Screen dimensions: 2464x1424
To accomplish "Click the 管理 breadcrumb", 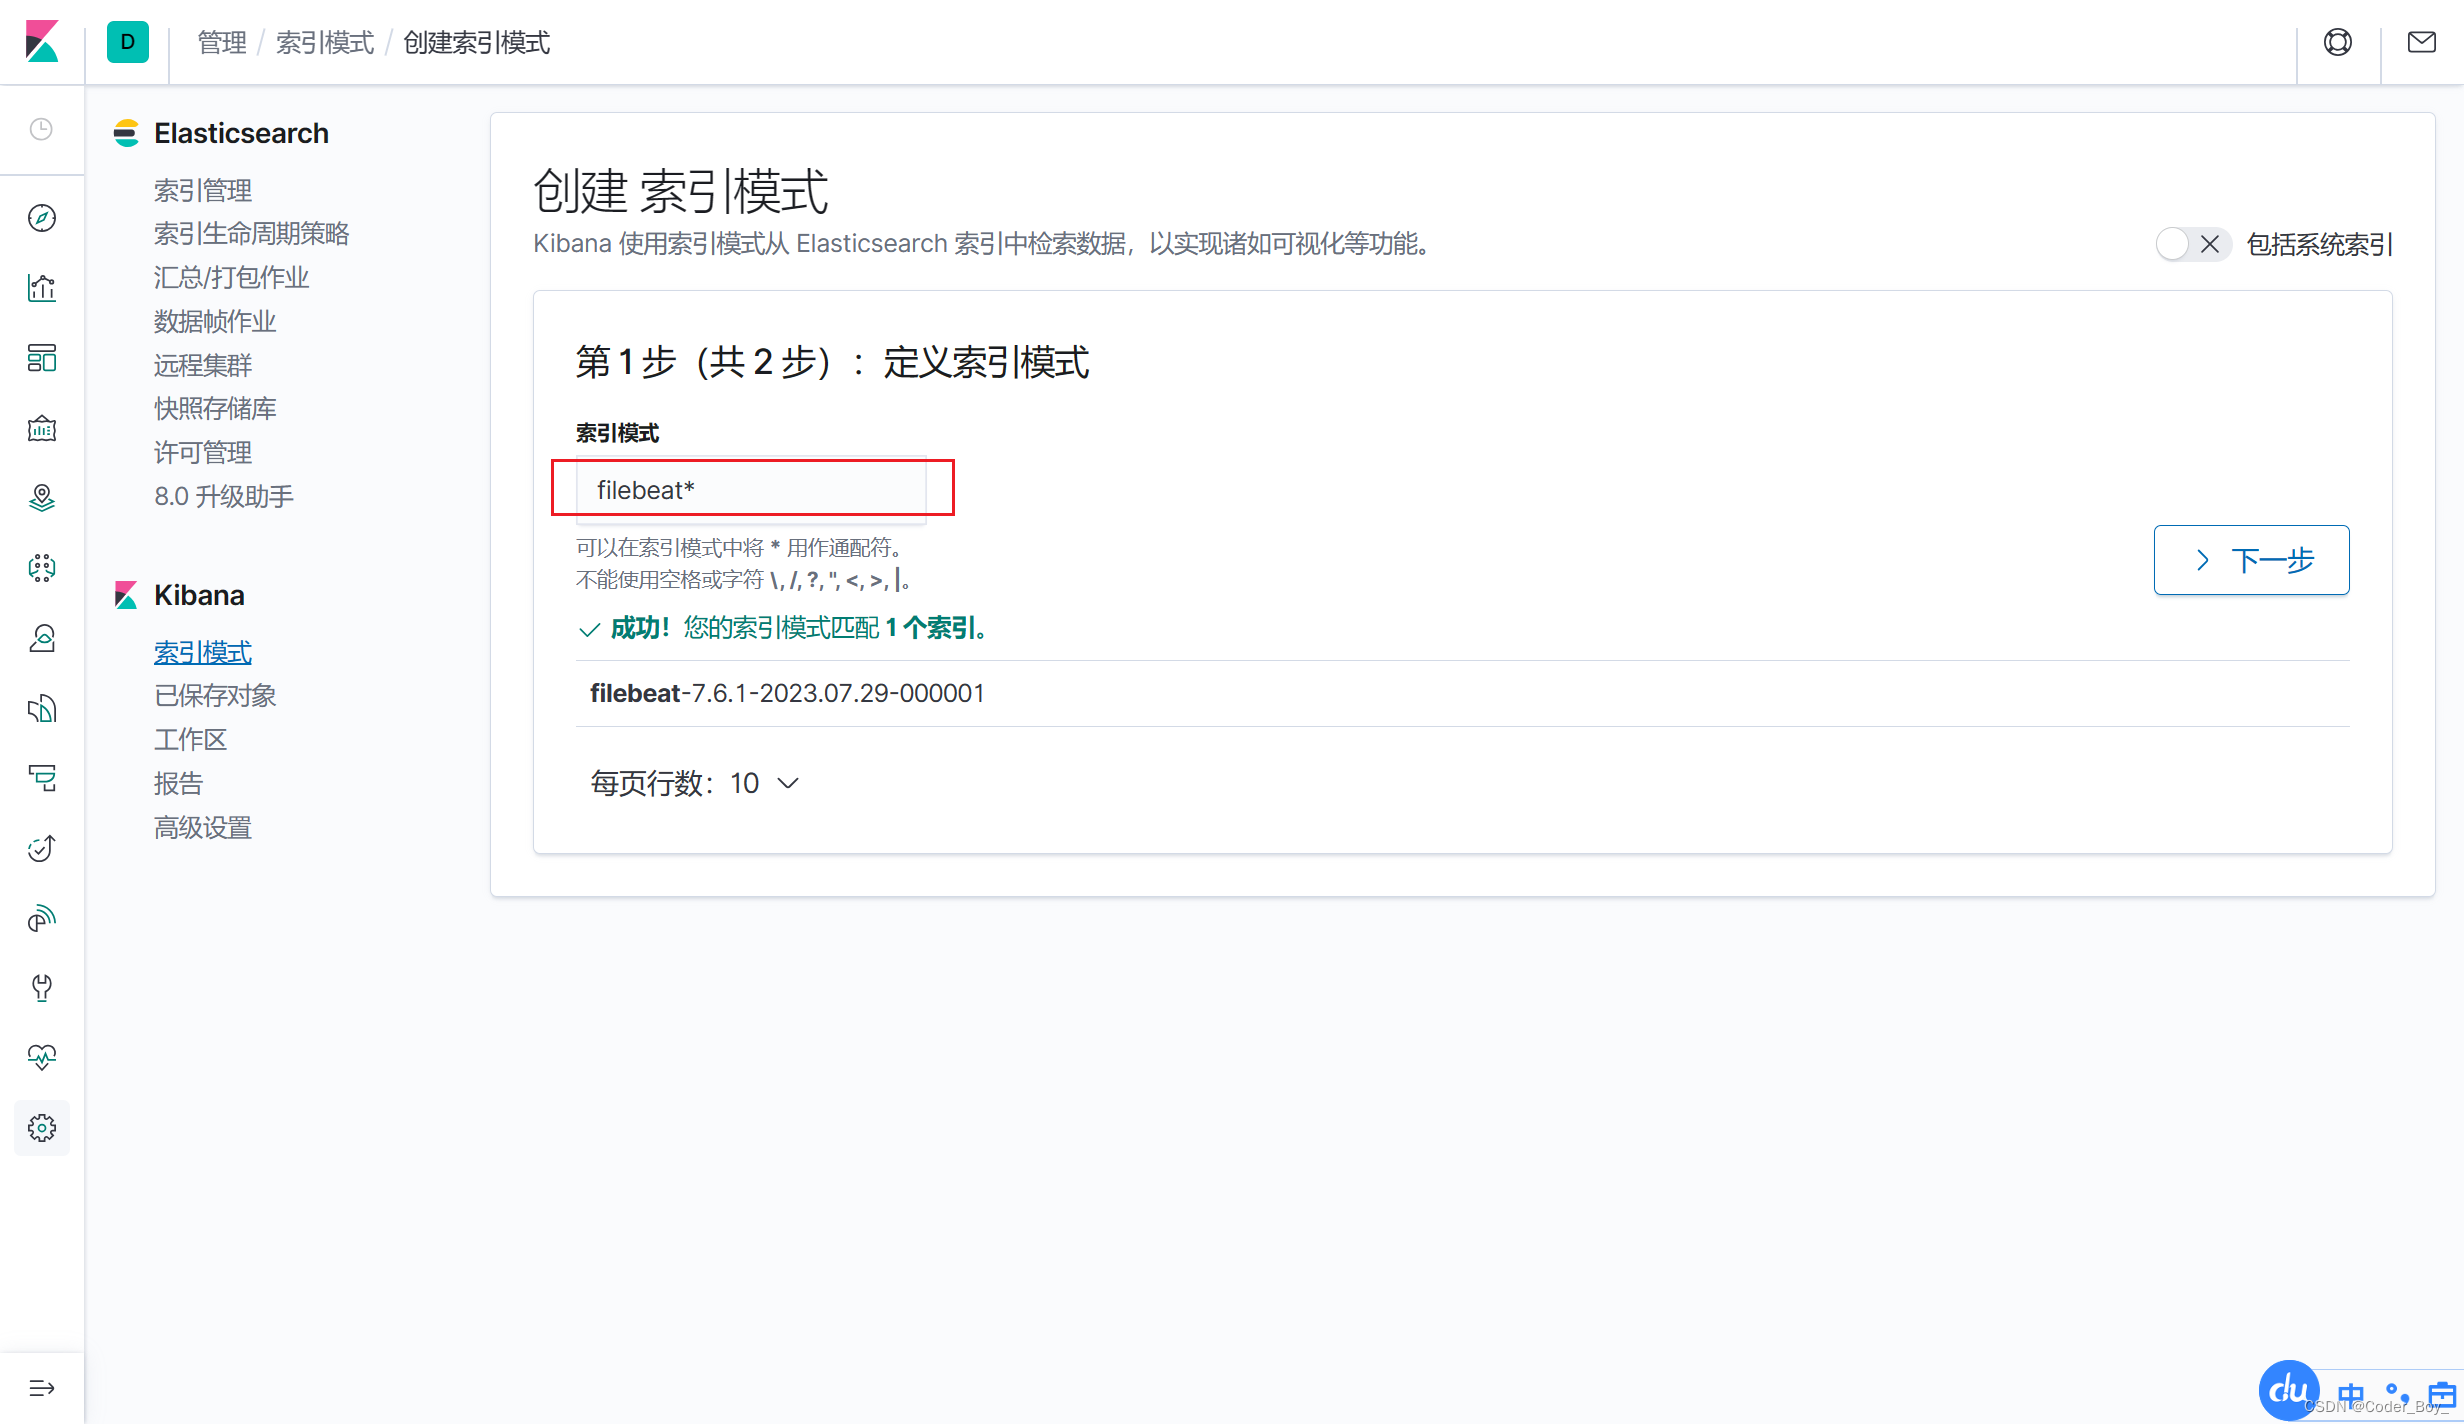I will [221, 42].
